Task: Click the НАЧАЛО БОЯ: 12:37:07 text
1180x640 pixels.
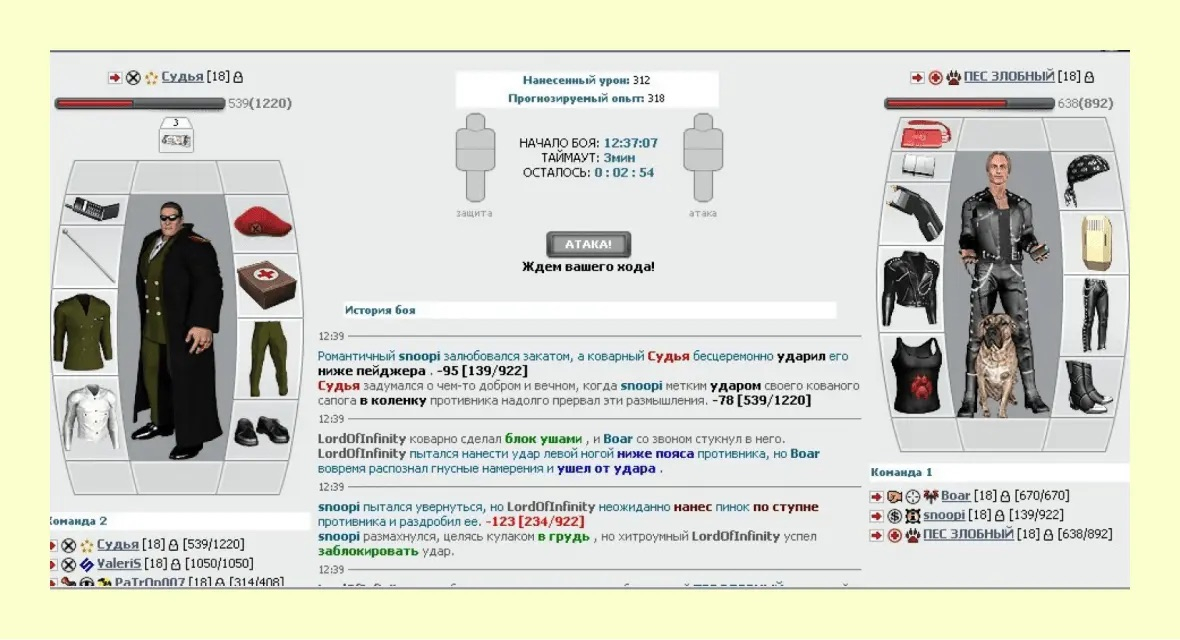Action: coord(588,142)
